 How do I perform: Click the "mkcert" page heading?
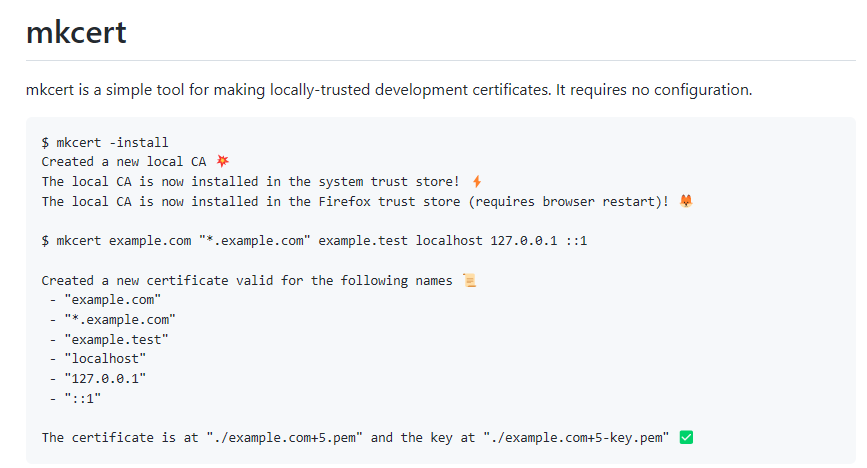tap(76, 32)
